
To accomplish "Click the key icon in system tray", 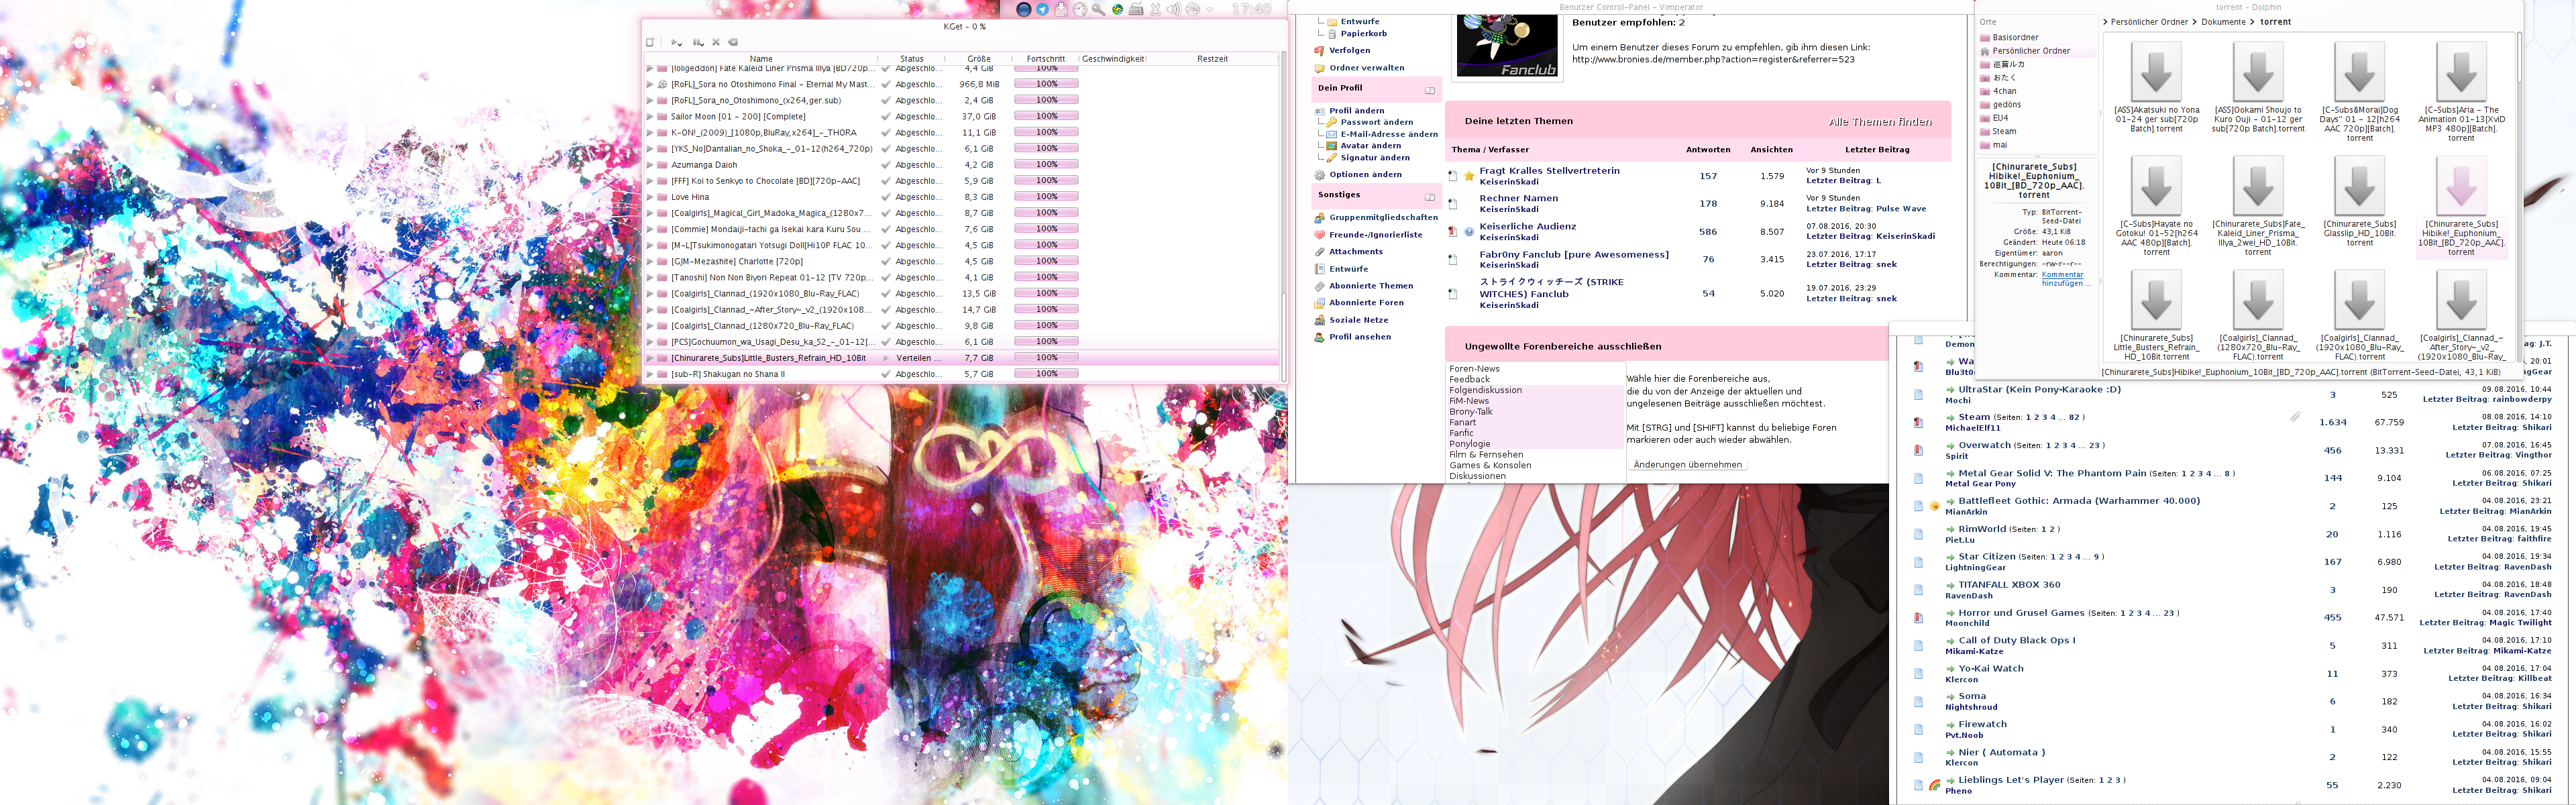I will tap(1098, 9).
